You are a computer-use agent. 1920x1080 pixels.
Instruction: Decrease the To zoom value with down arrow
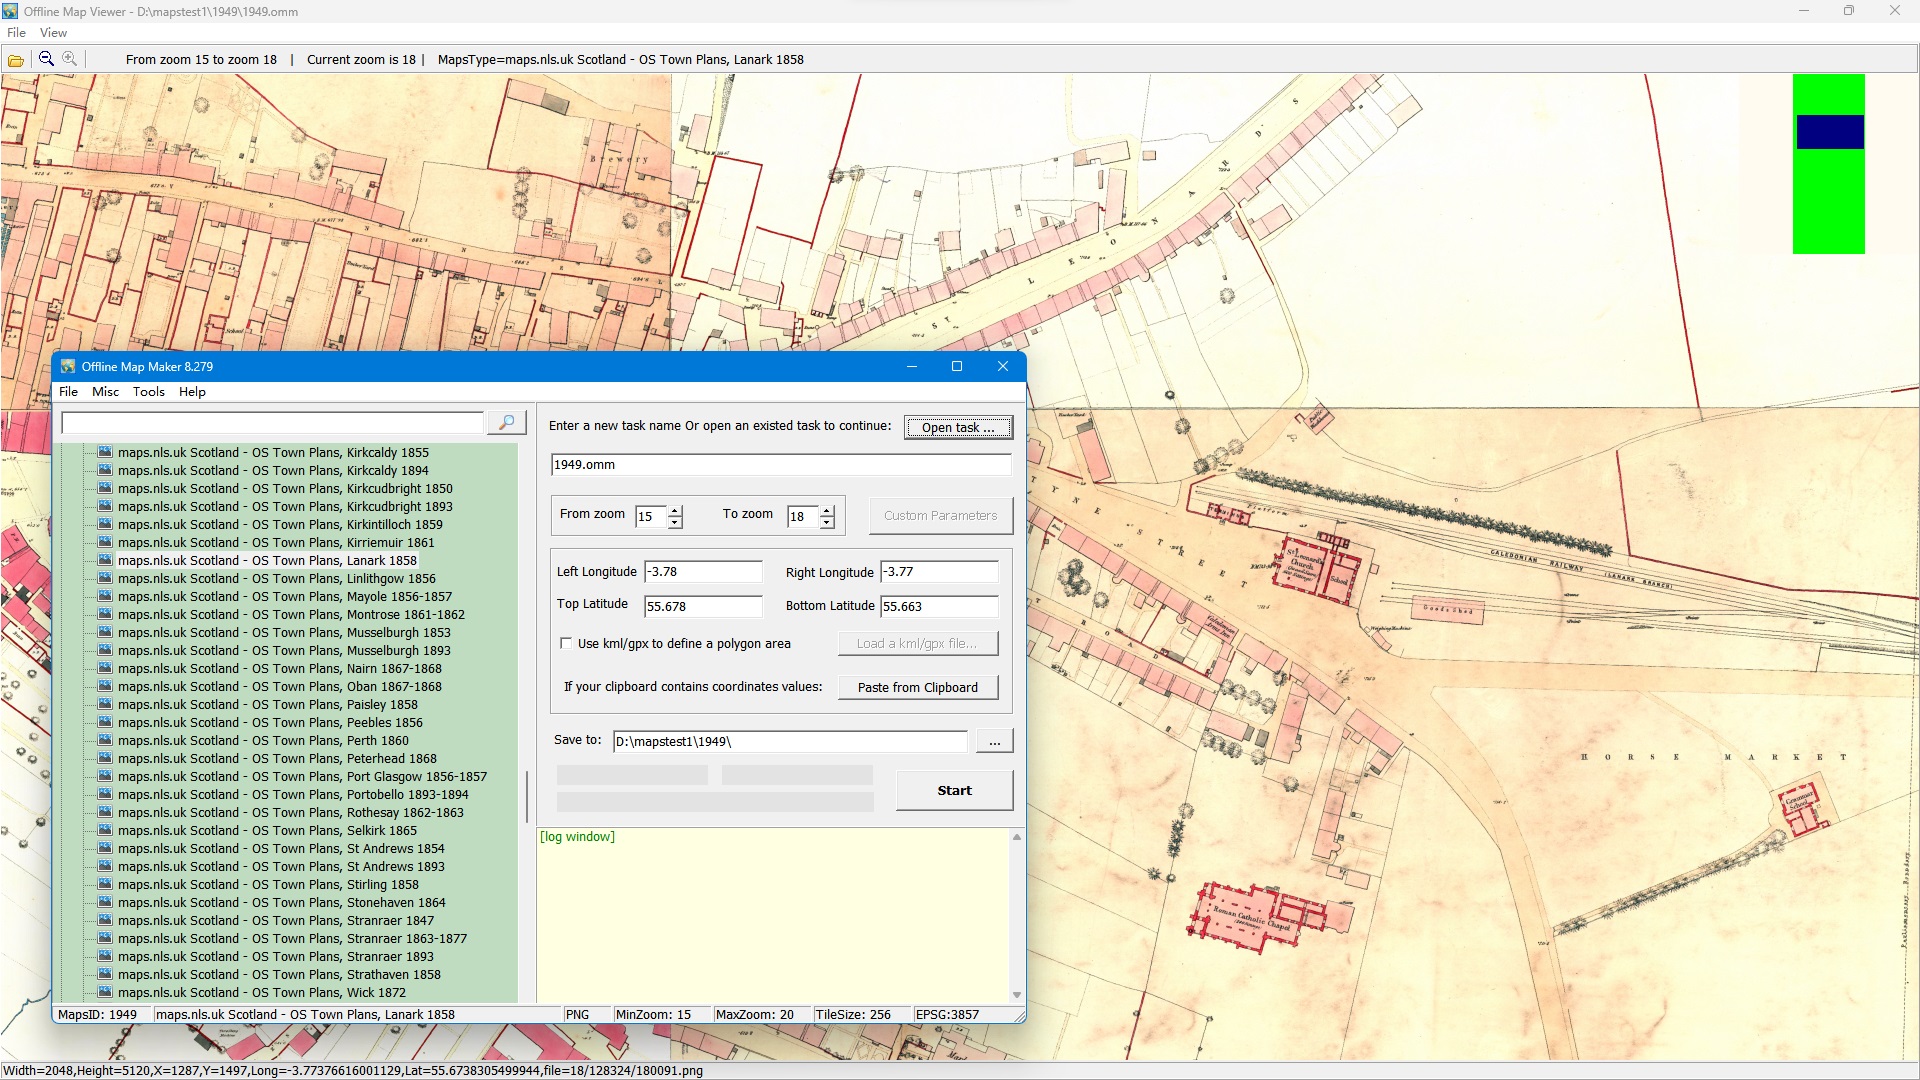pos(827,522)
